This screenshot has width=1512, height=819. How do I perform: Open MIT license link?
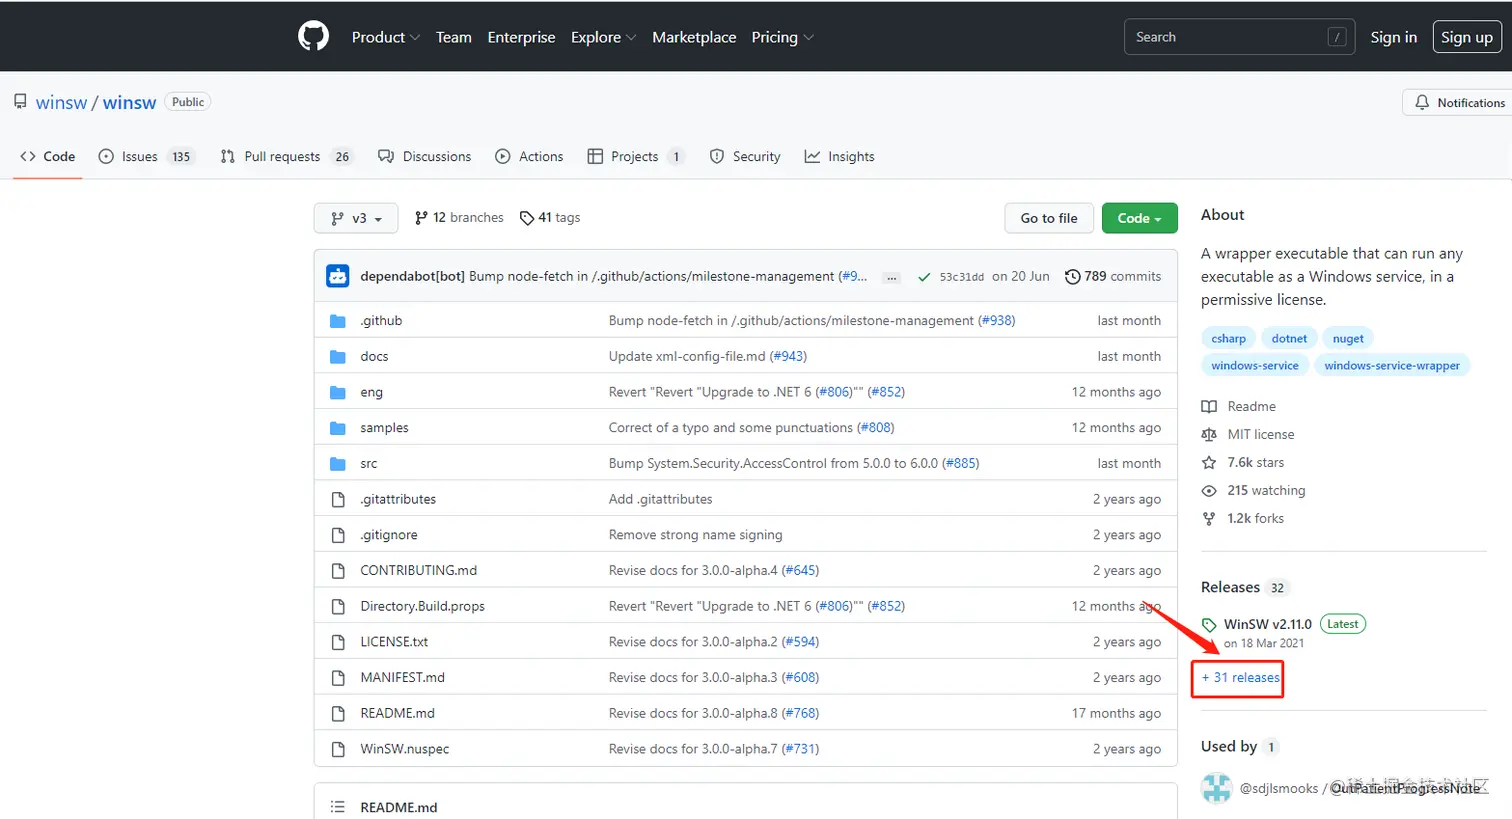tap(1260, 434)
